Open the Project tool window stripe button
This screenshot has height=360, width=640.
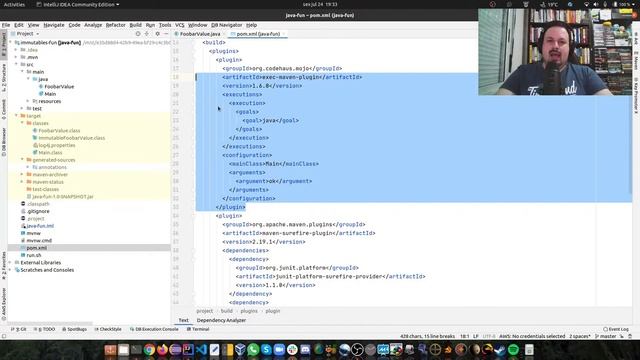(x=4, y=45)
